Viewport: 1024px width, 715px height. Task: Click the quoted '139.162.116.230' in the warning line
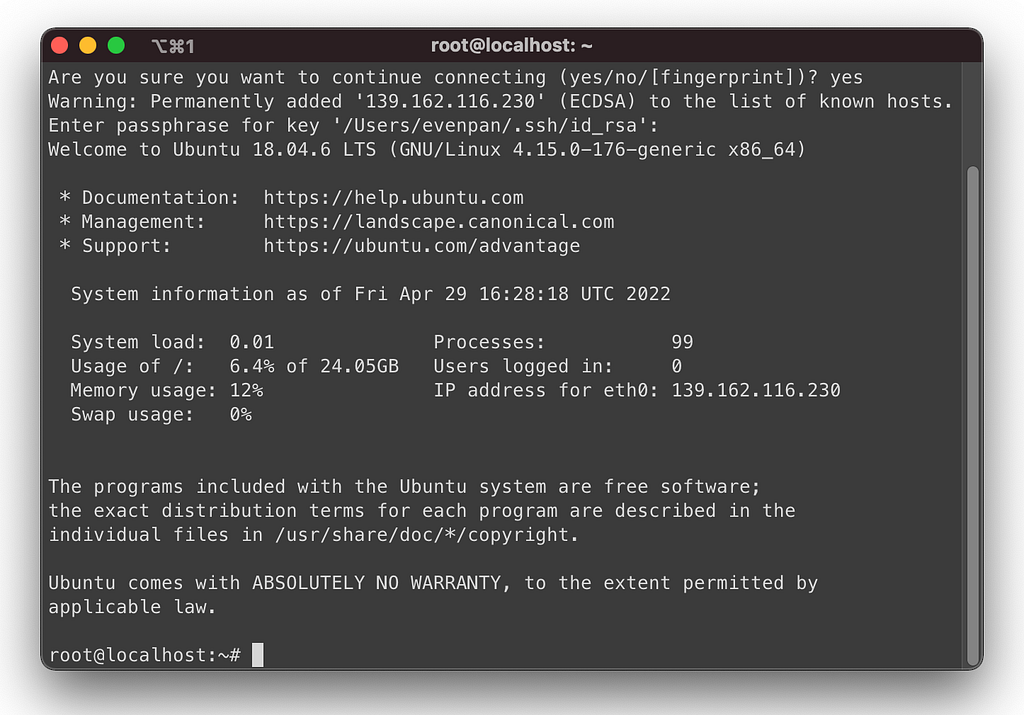448,101
